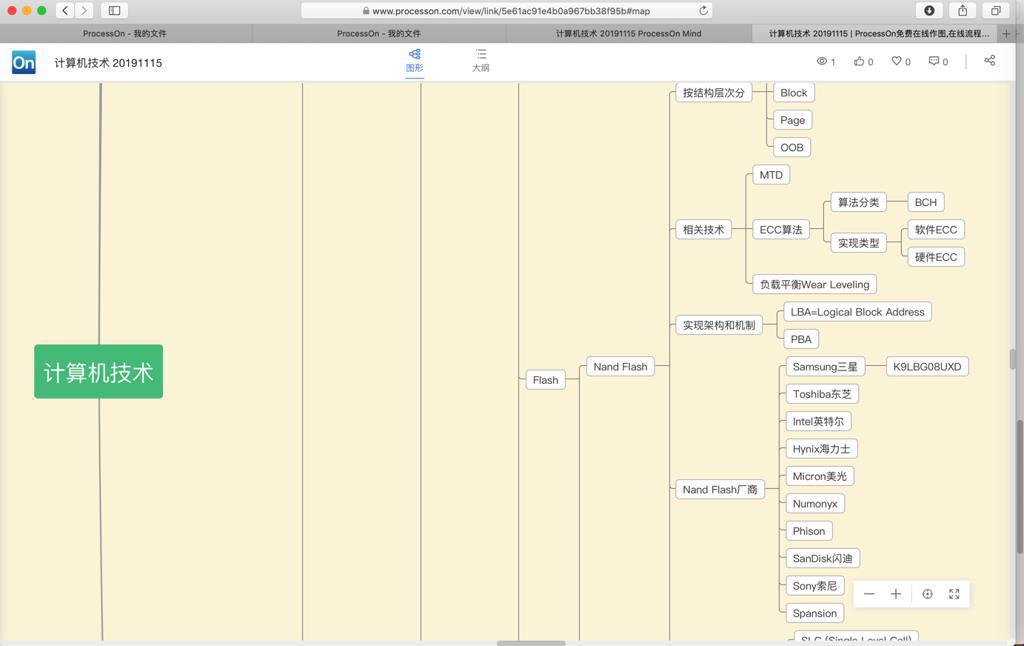Viewport: 1024px width, 646px height.
Task: Select the root node 计算机技术
Action: (99, 372)
